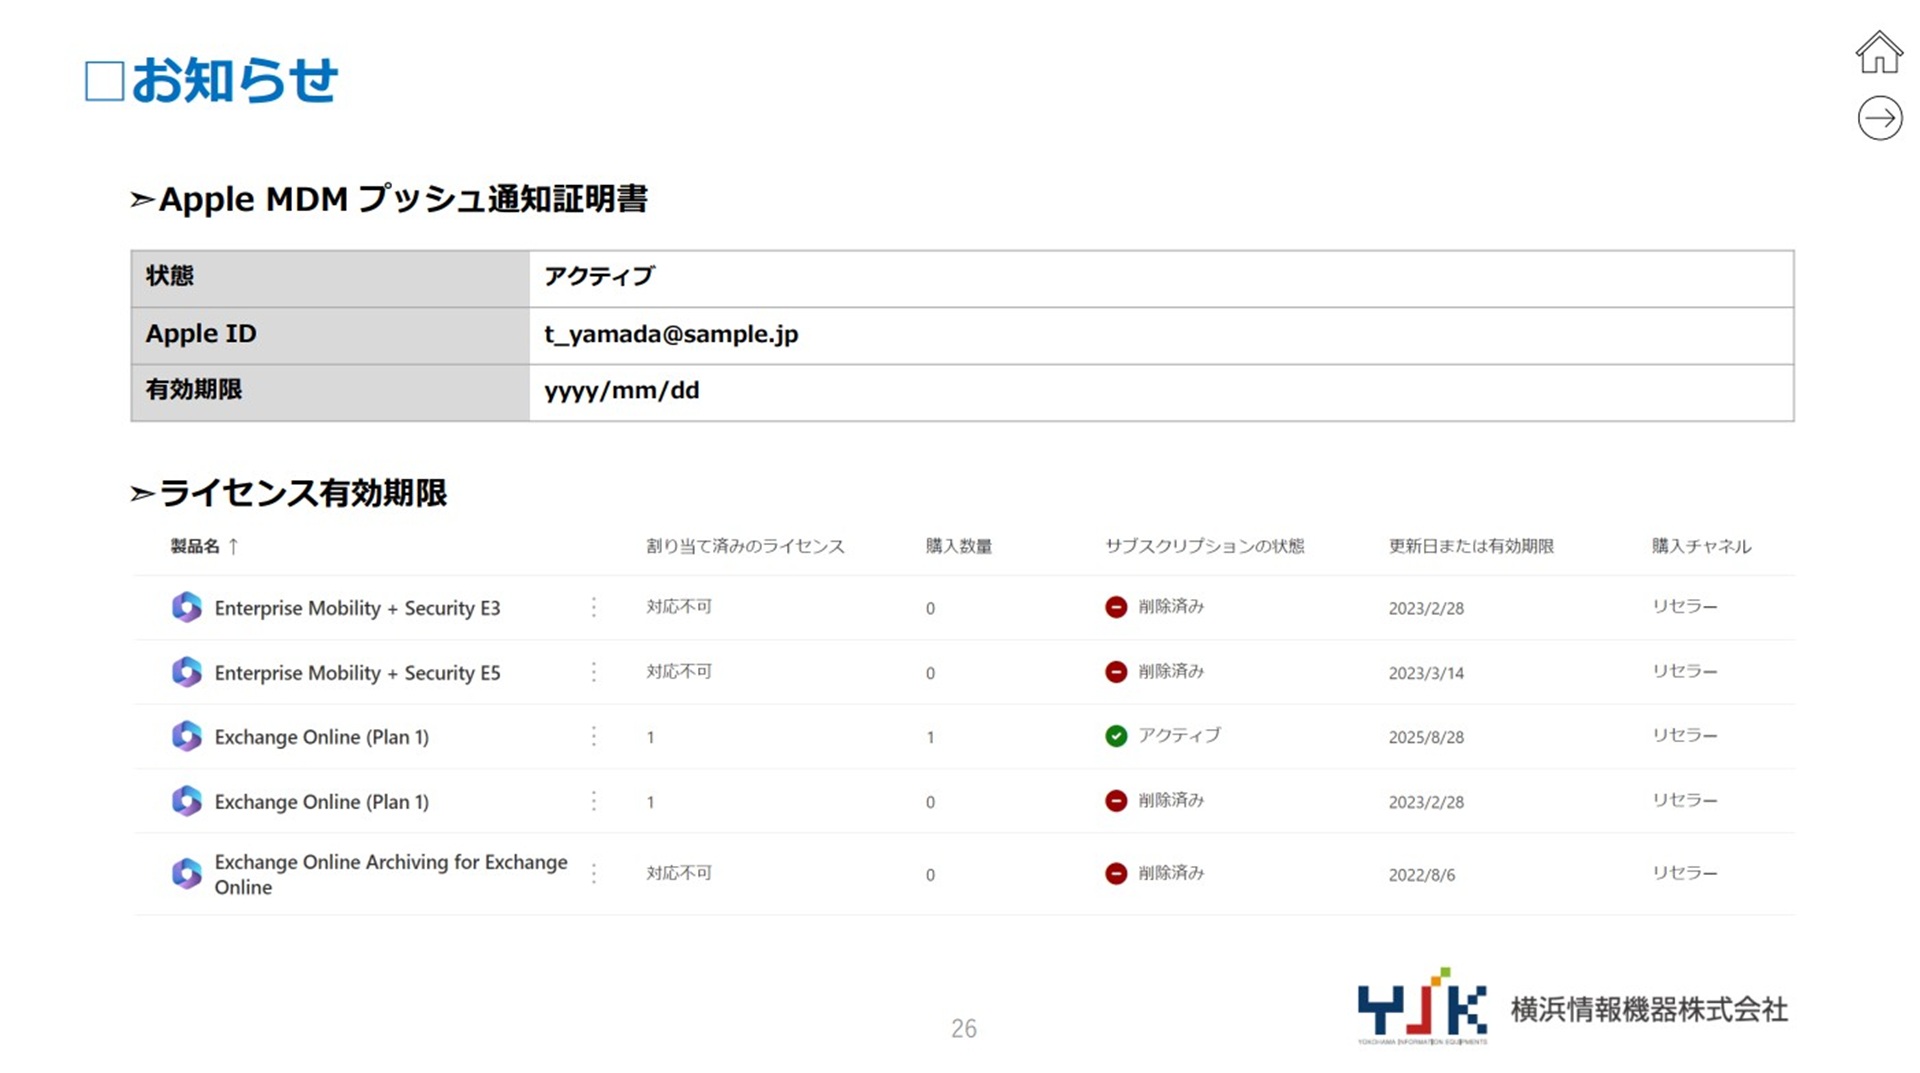The width and height of the screenshot is (1920, 1073).
Task: Open more options for deleted Exchange Online
Action: click(594, 801)
